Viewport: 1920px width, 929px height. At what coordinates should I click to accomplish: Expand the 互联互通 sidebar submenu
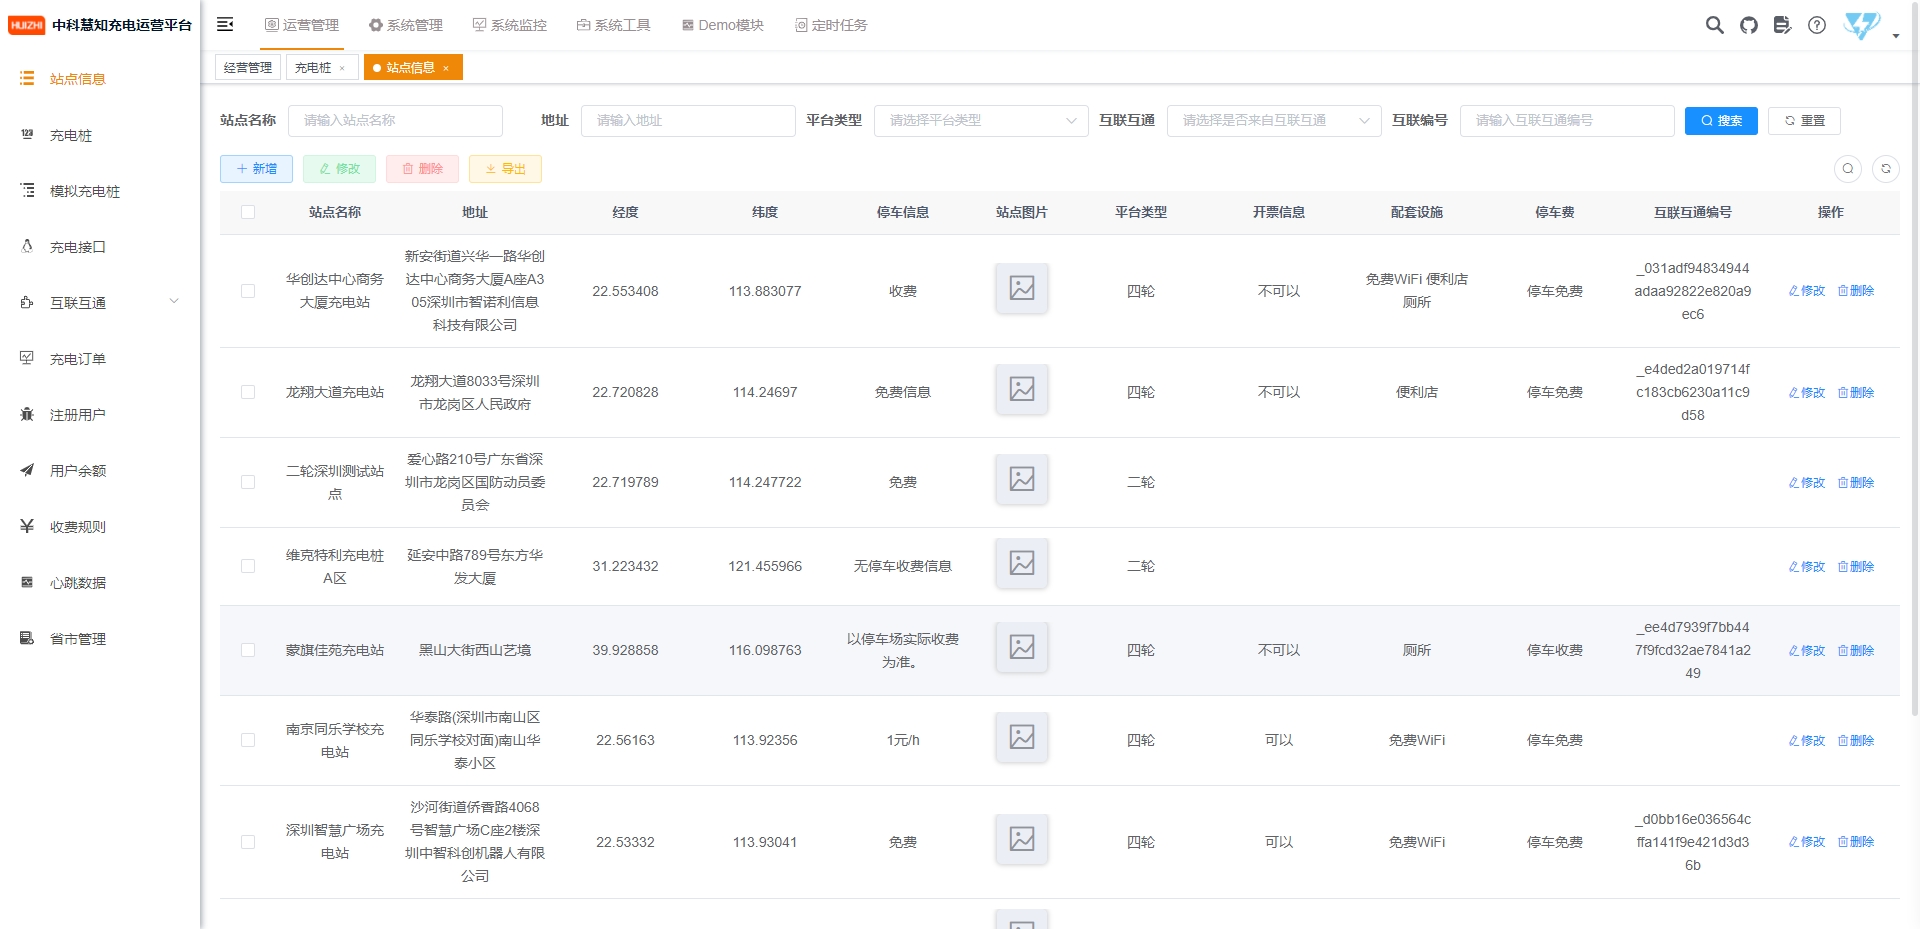[x=174, y=301]
